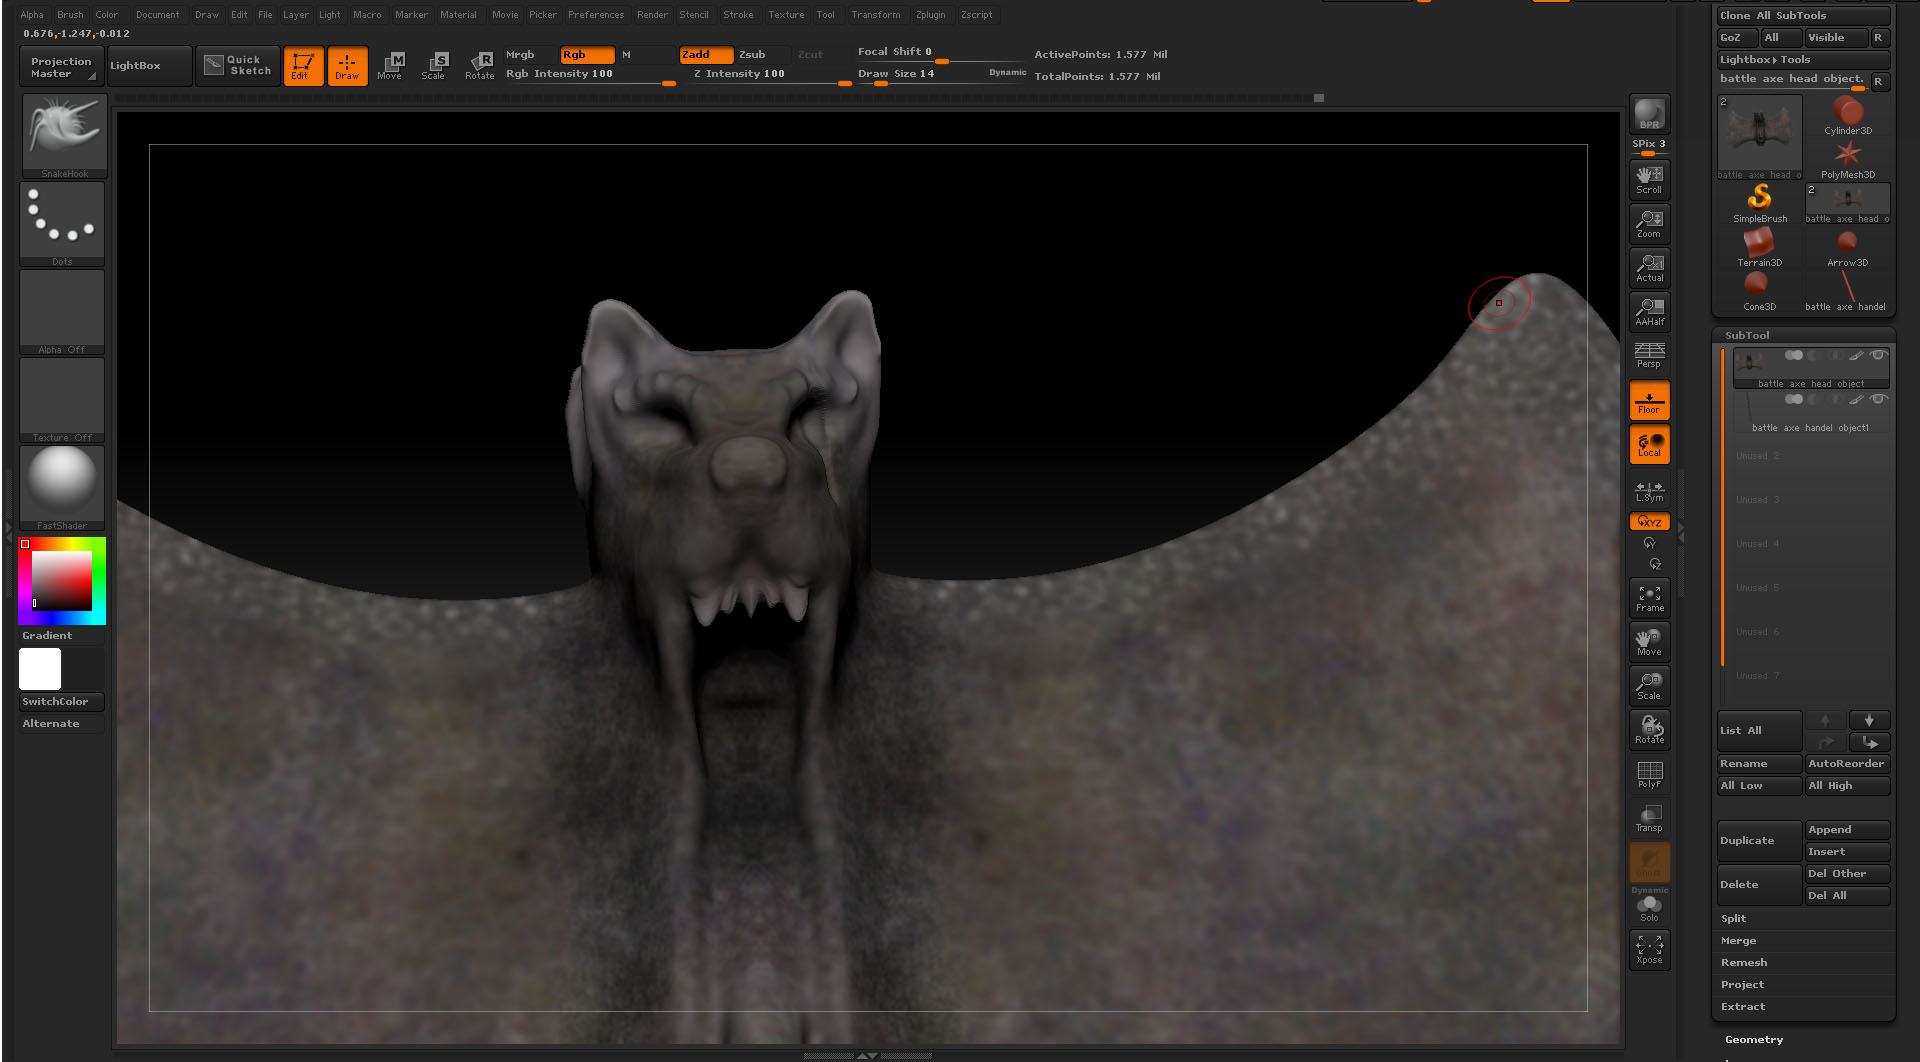Viewport: 1920px width, 1062px height.
Task: Set view to AAHalf size
Action: 1649,311
